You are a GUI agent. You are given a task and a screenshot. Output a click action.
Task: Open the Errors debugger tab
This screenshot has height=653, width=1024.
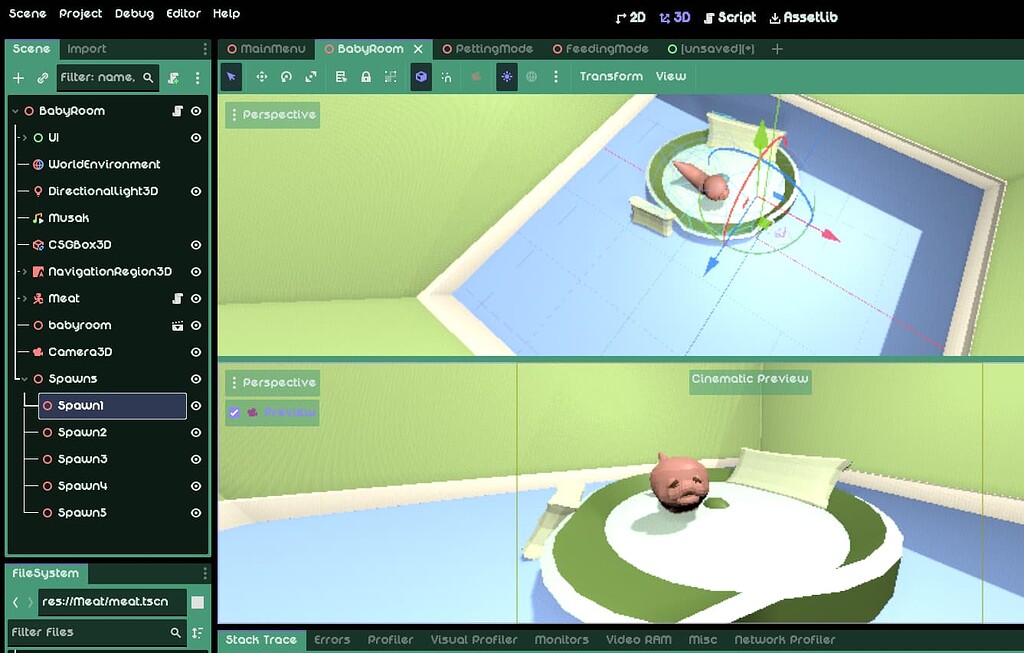(x=332, y=640)
